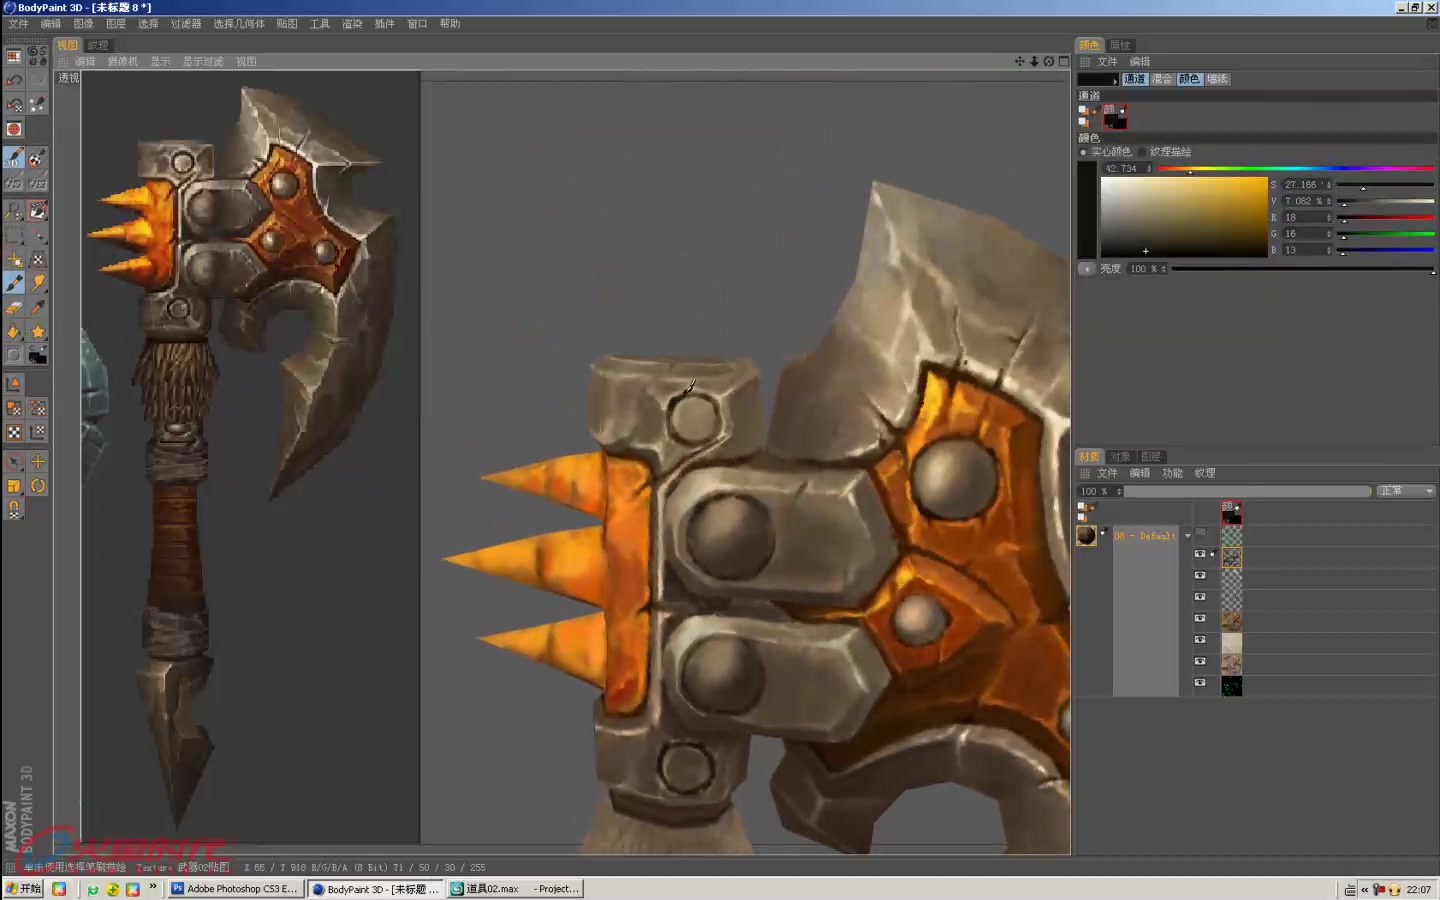Switch to the 图层 tab
The height and width of the screenshot is (900, 1440).
point(1151,457)
